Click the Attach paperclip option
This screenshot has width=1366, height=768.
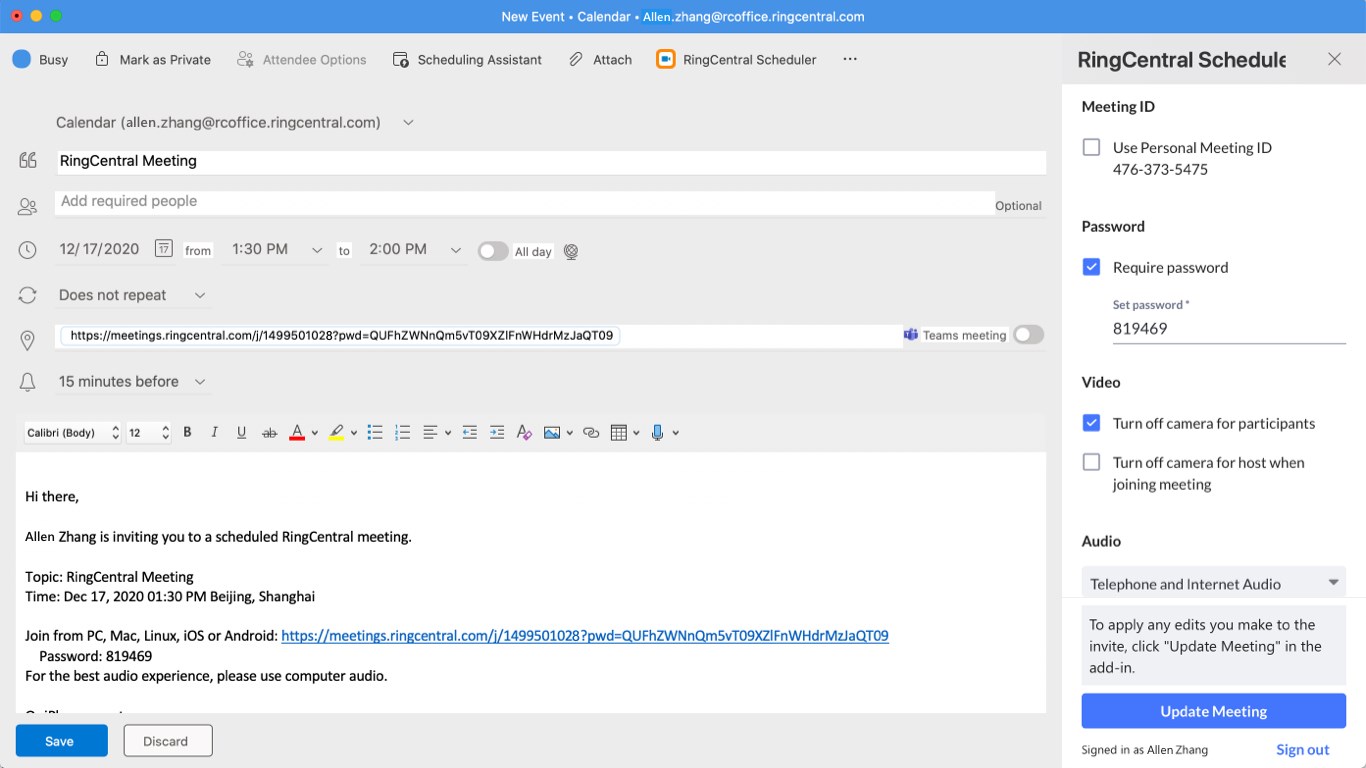601,60
